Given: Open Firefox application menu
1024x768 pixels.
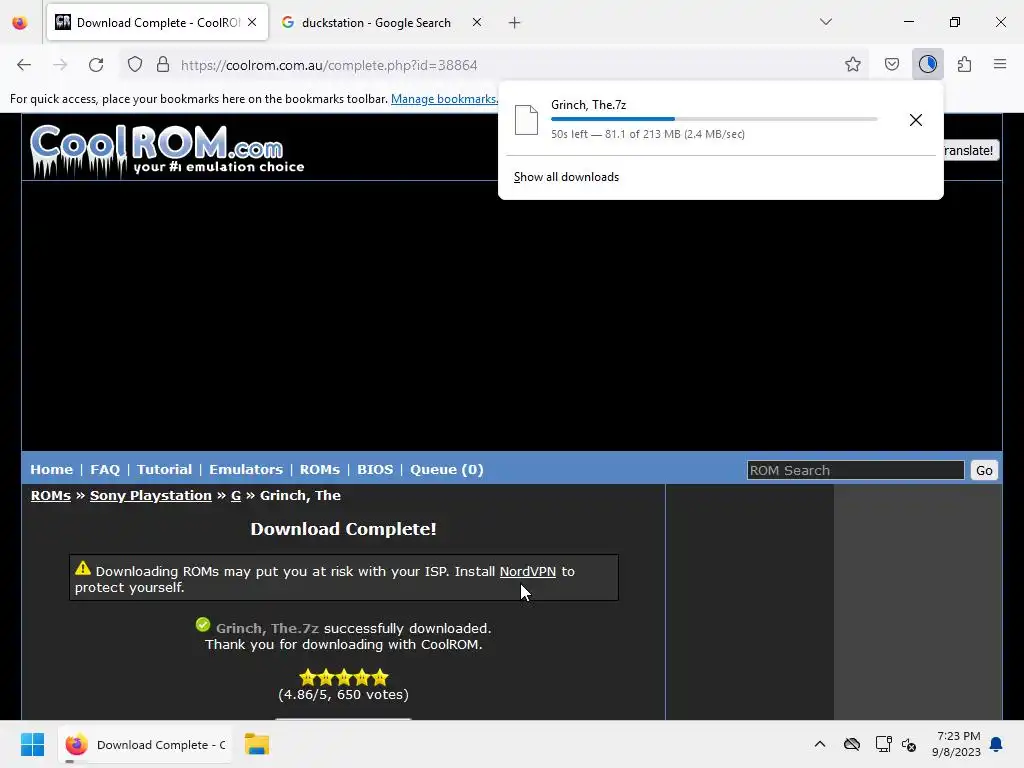Looking at the screenshot, I should pos(1000,64).
